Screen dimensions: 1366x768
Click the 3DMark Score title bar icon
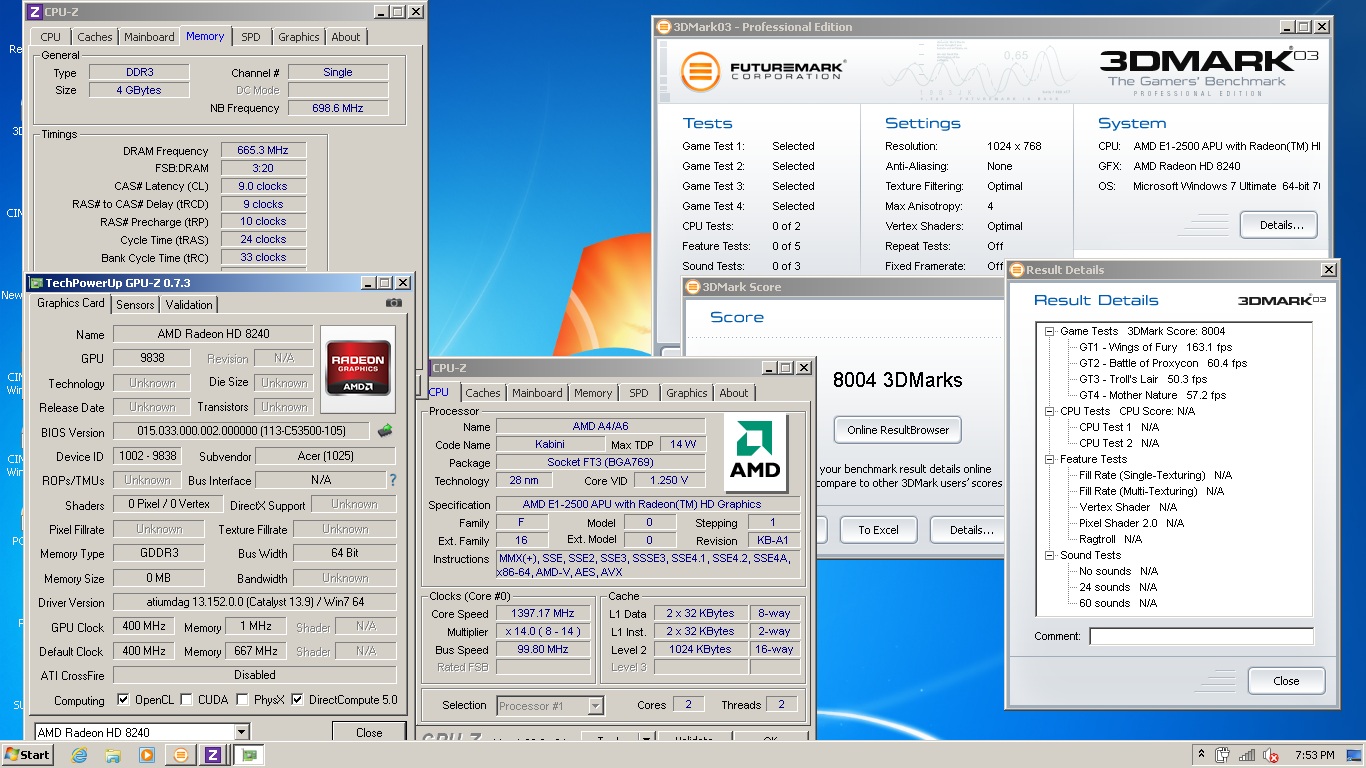coord(692,287)
